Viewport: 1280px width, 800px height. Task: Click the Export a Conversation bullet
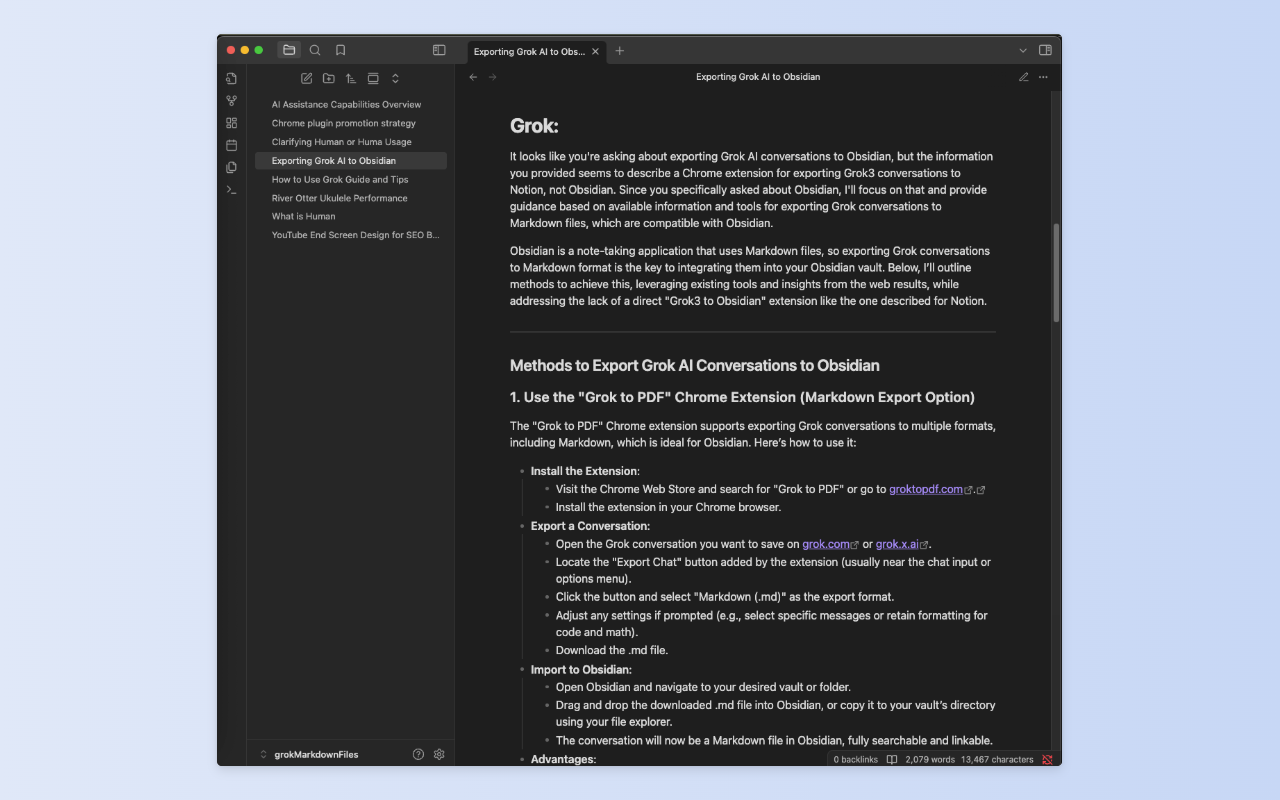pos(590,526)
